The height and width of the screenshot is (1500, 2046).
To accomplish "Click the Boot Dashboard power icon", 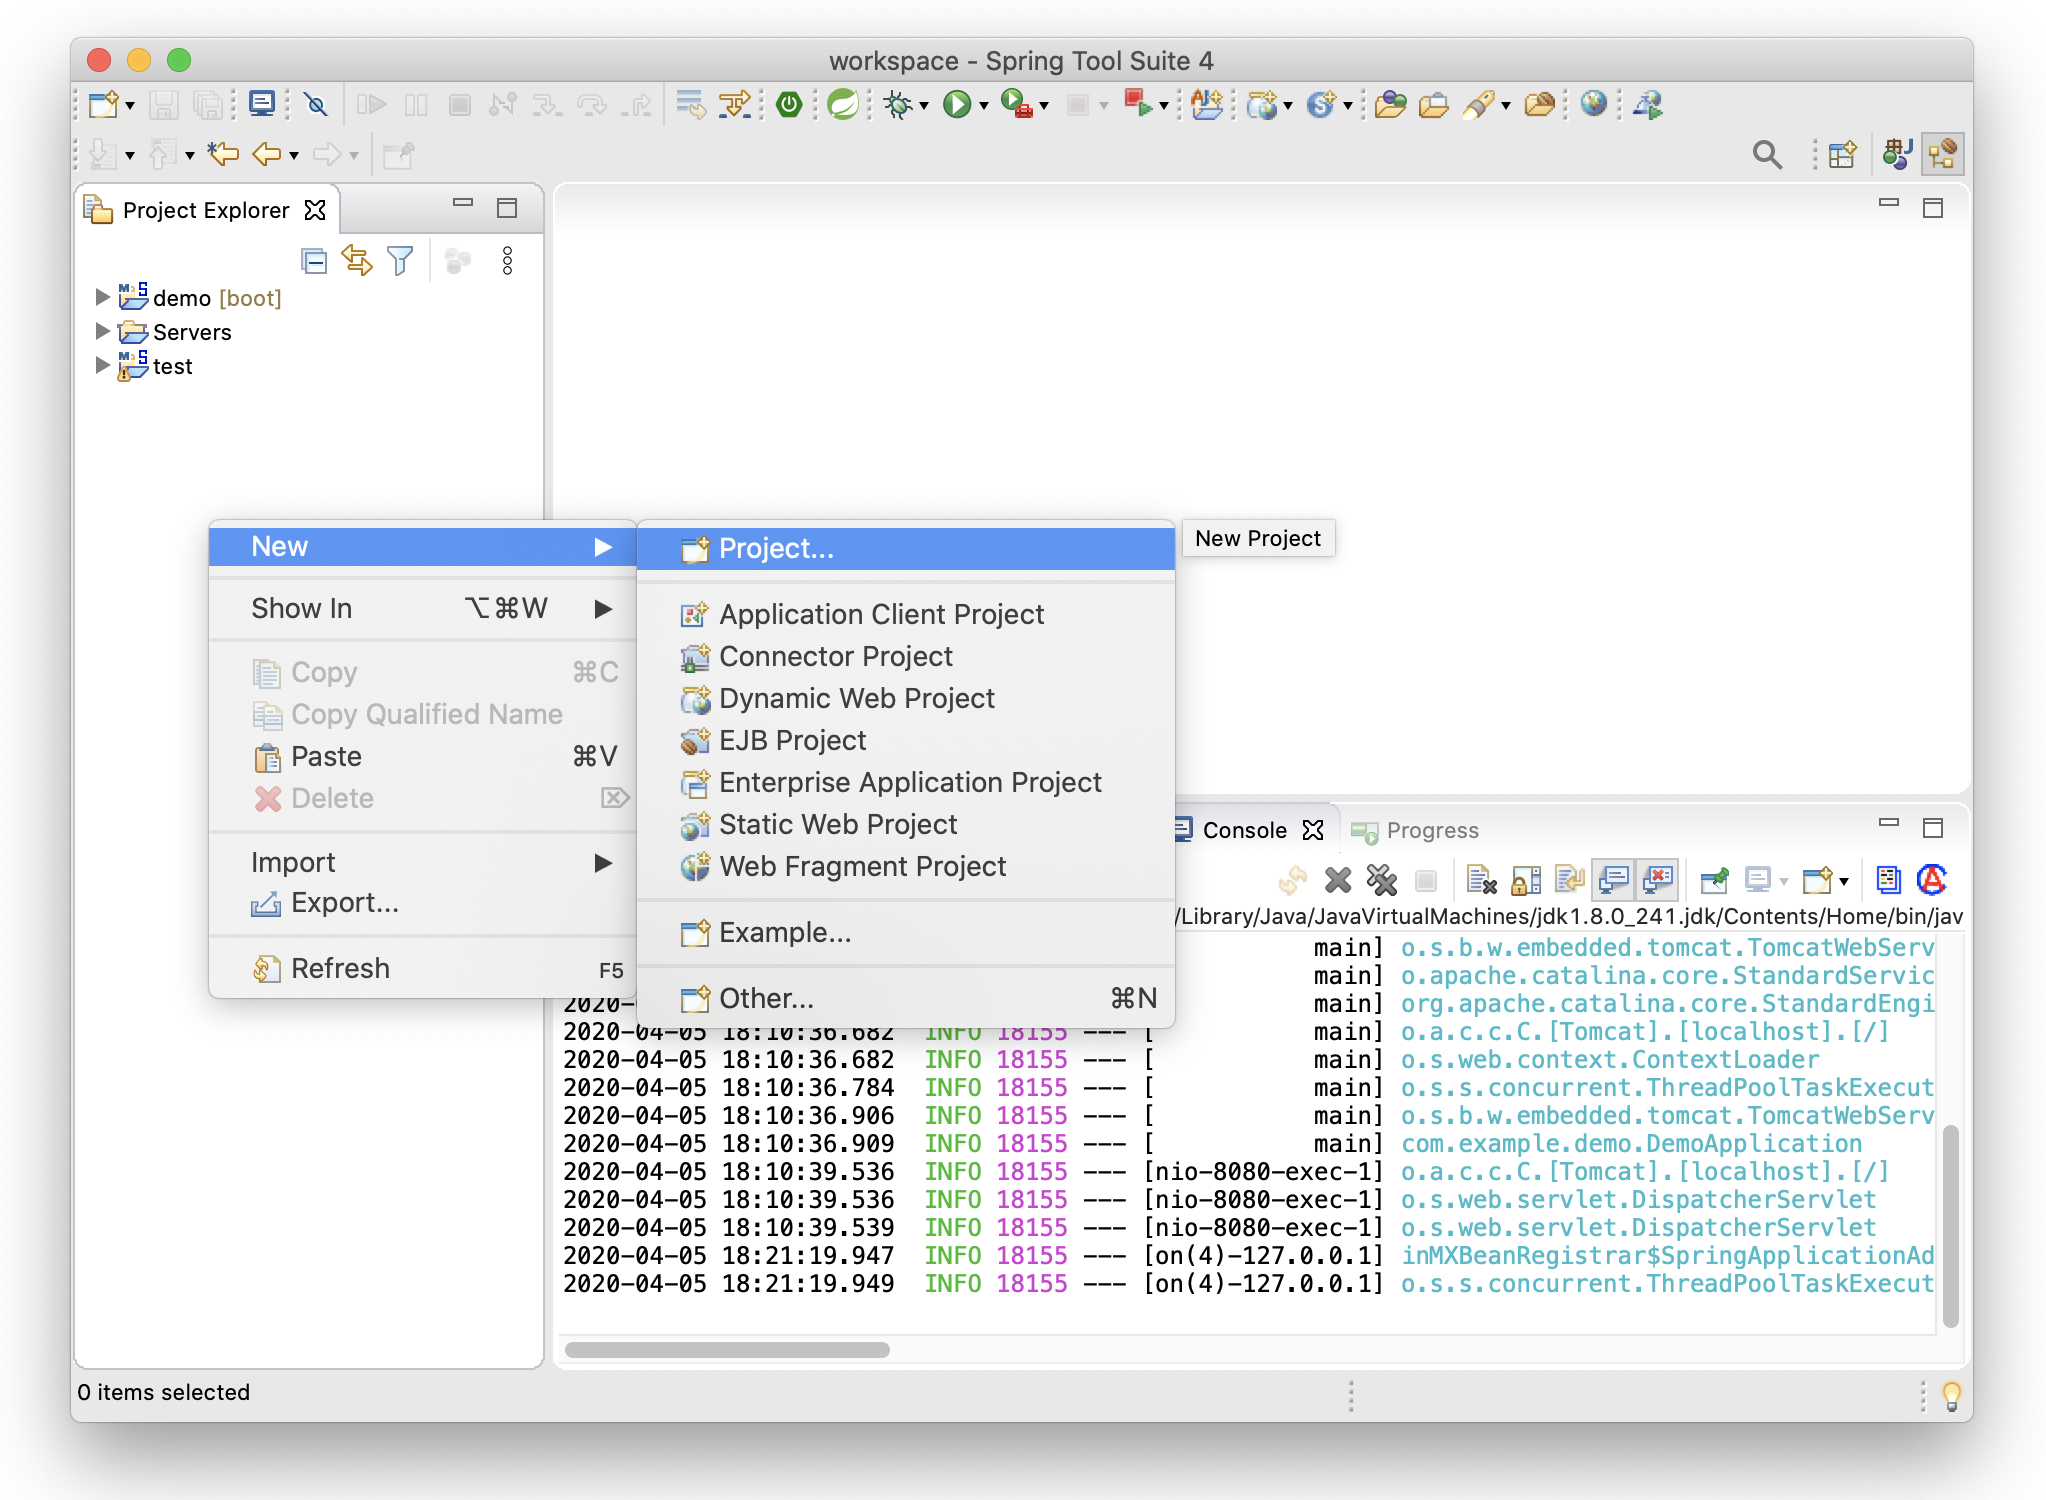I will tap(789, 104).
